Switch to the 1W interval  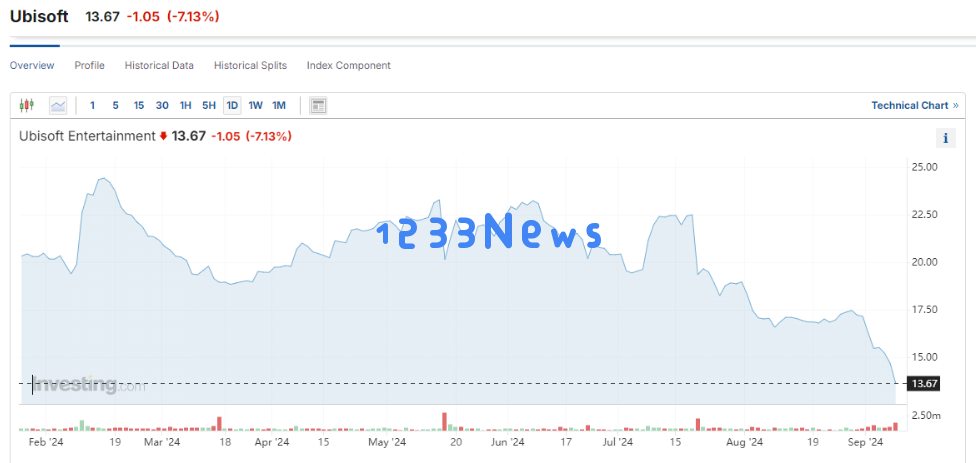[x=255, y=105]
